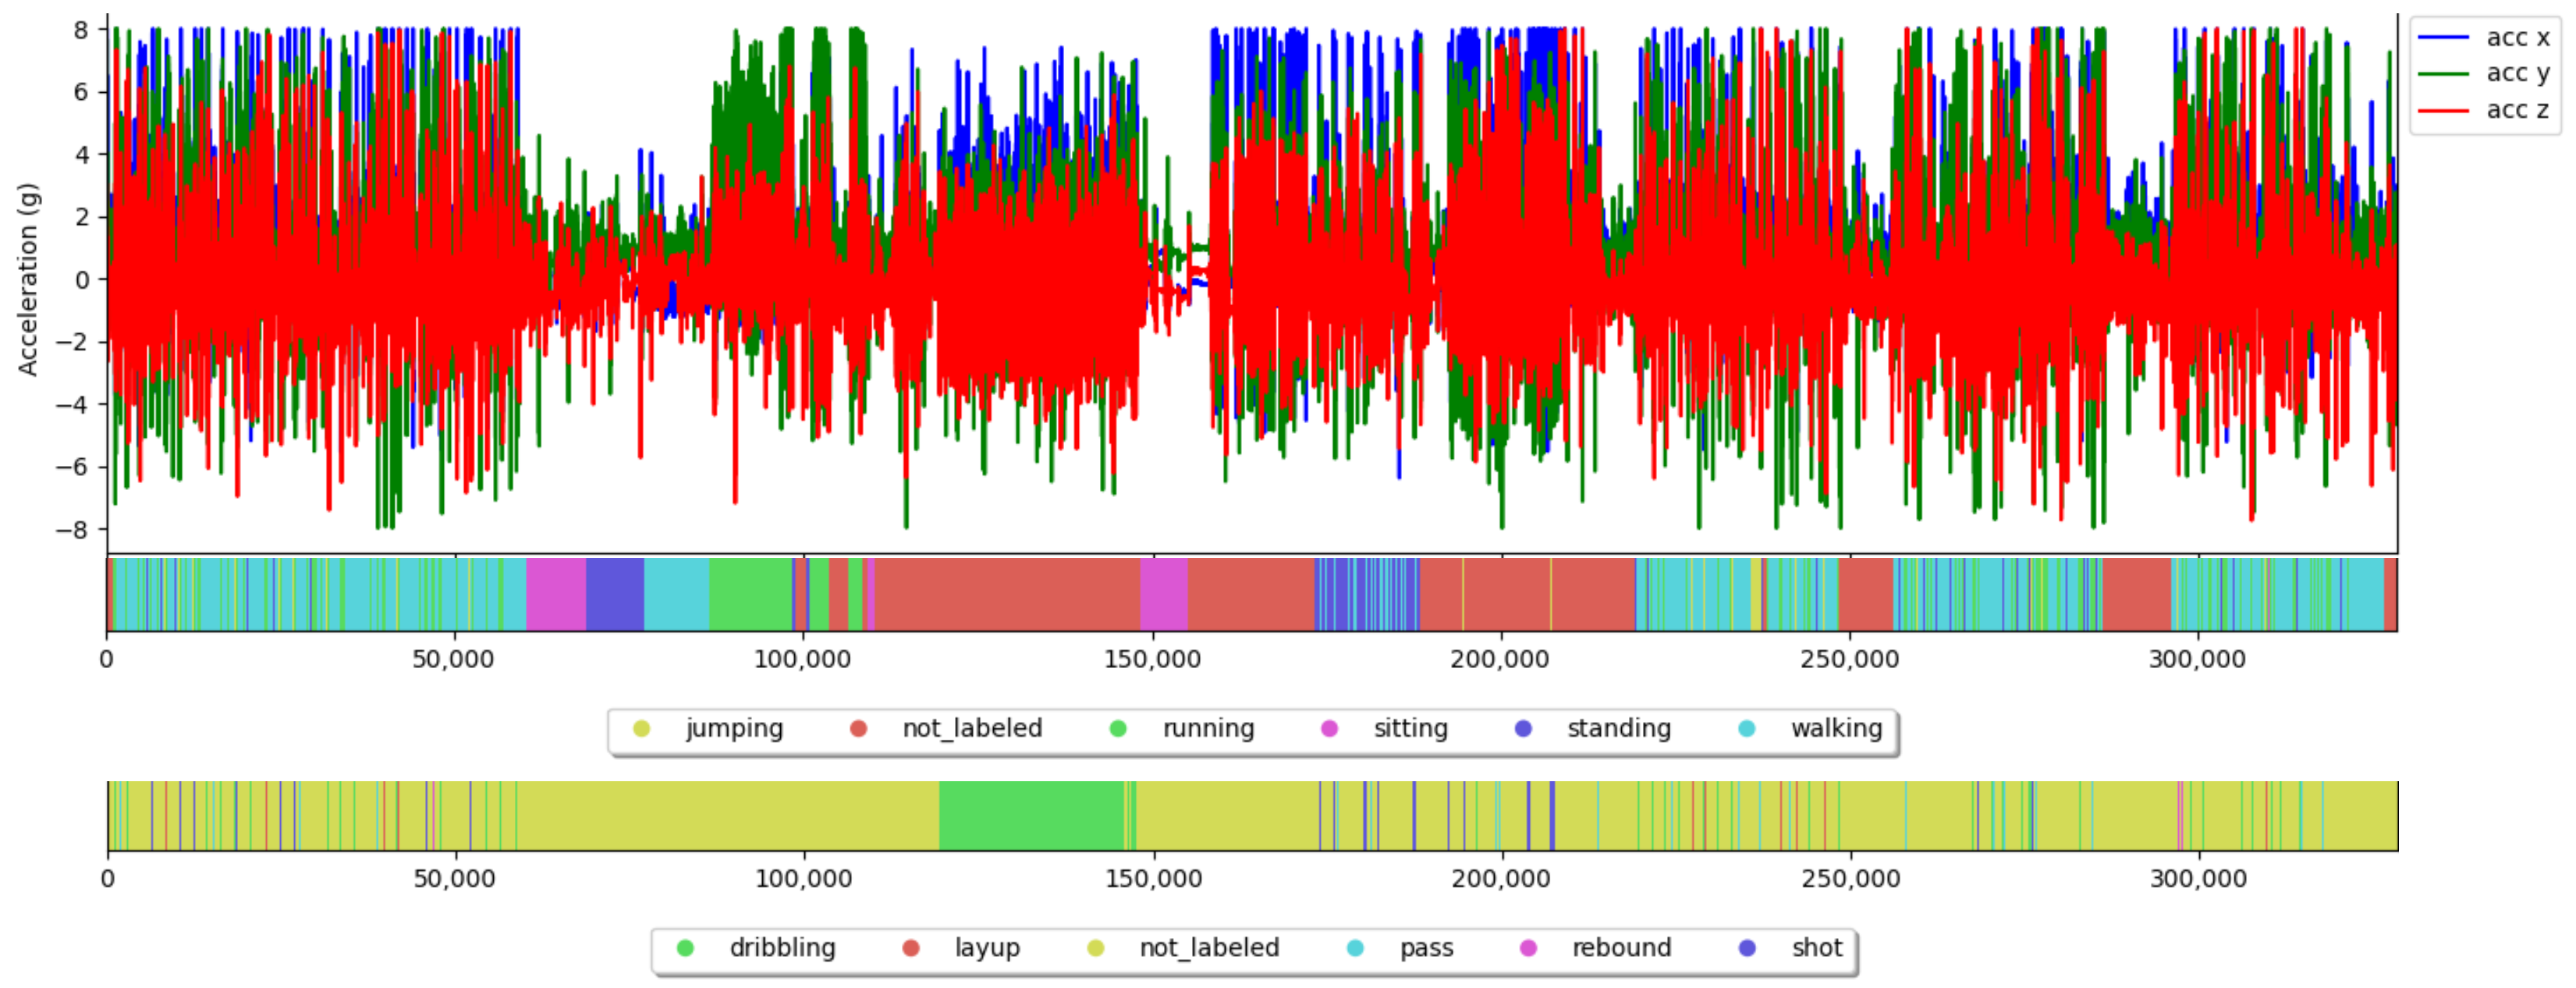
Task: Click the jumping legend dot
Action: click(642, 729)
